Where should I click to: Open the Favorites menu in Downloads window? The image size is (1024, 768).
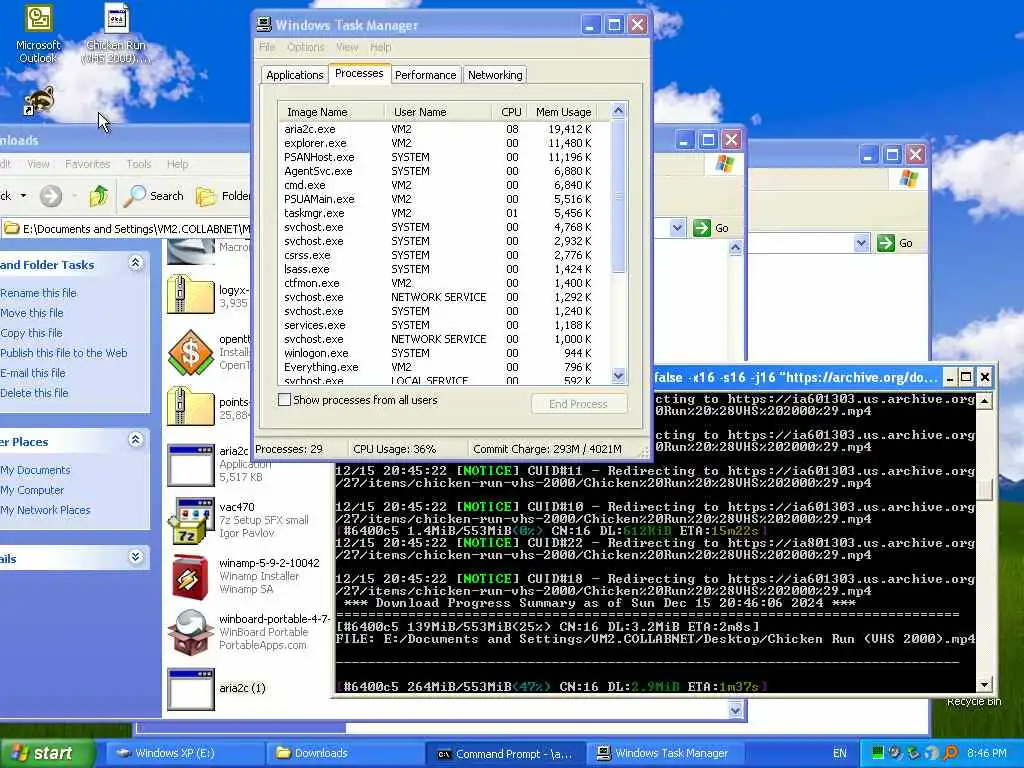click(x=88, y=164)
